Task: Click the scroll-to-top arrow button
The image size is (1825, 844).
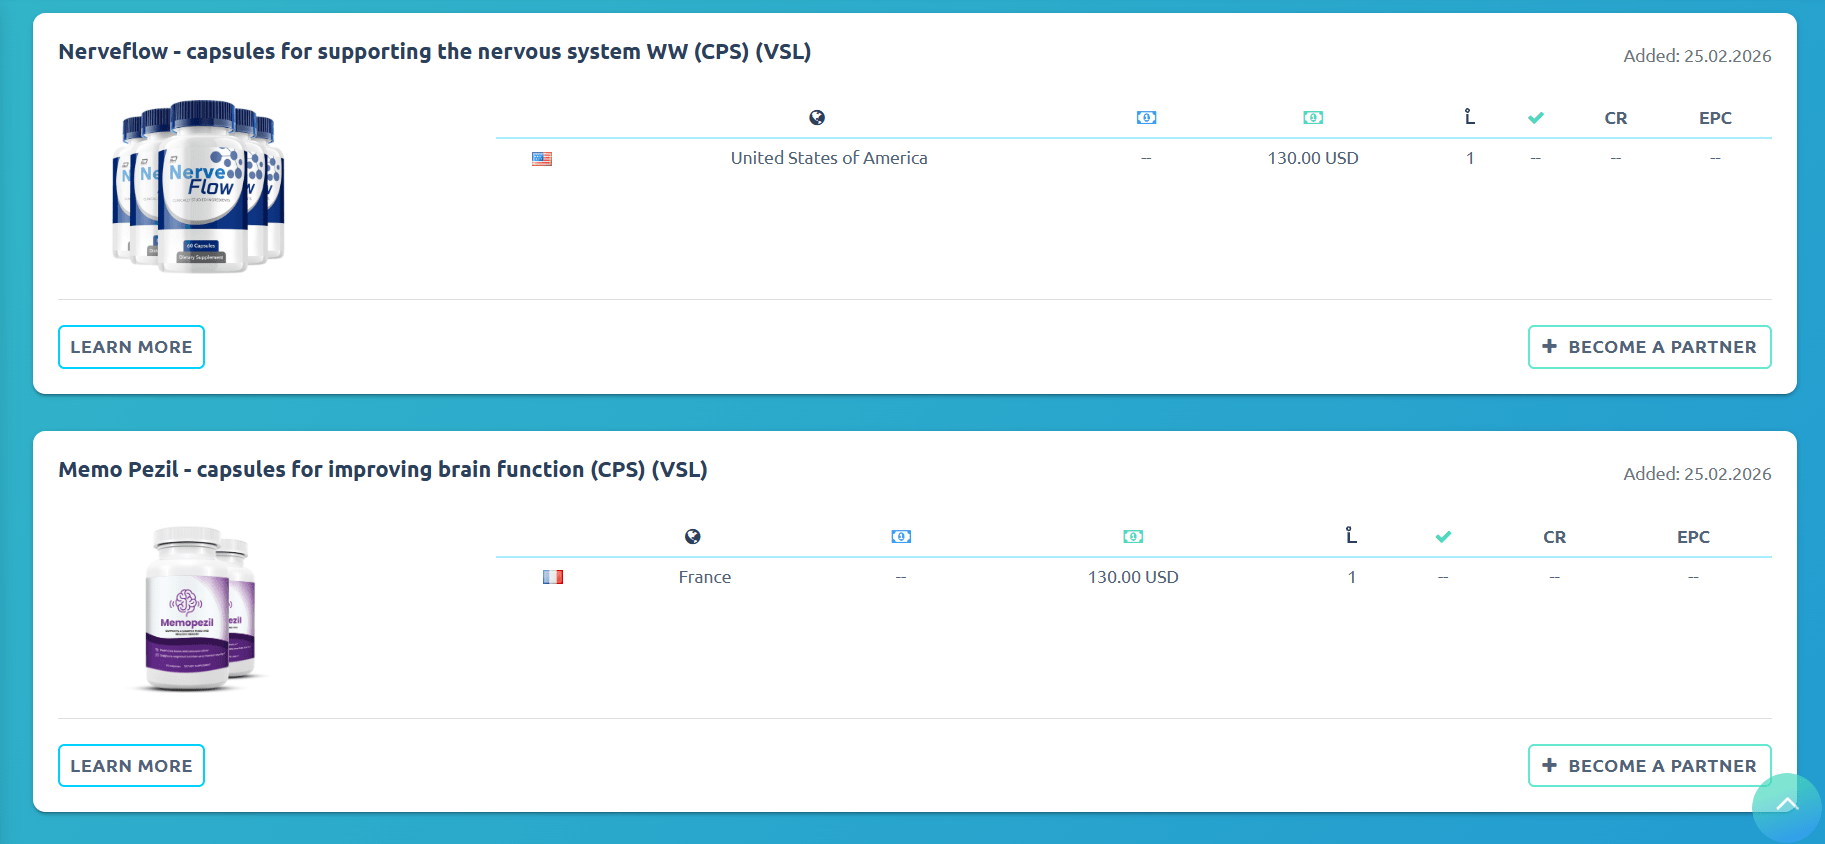Action: (x=1787, y=806)
